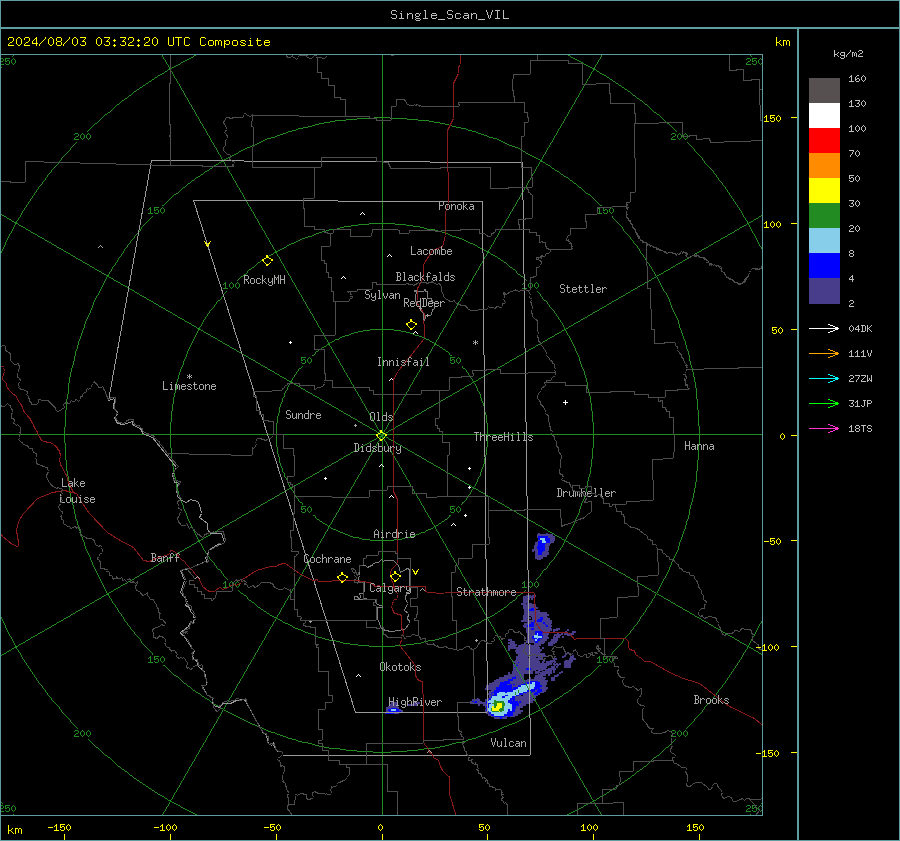Click the yellow diamond marker near RockyMH
The width and height of the screenshot is (900, 841).
[x=267, y=261]
